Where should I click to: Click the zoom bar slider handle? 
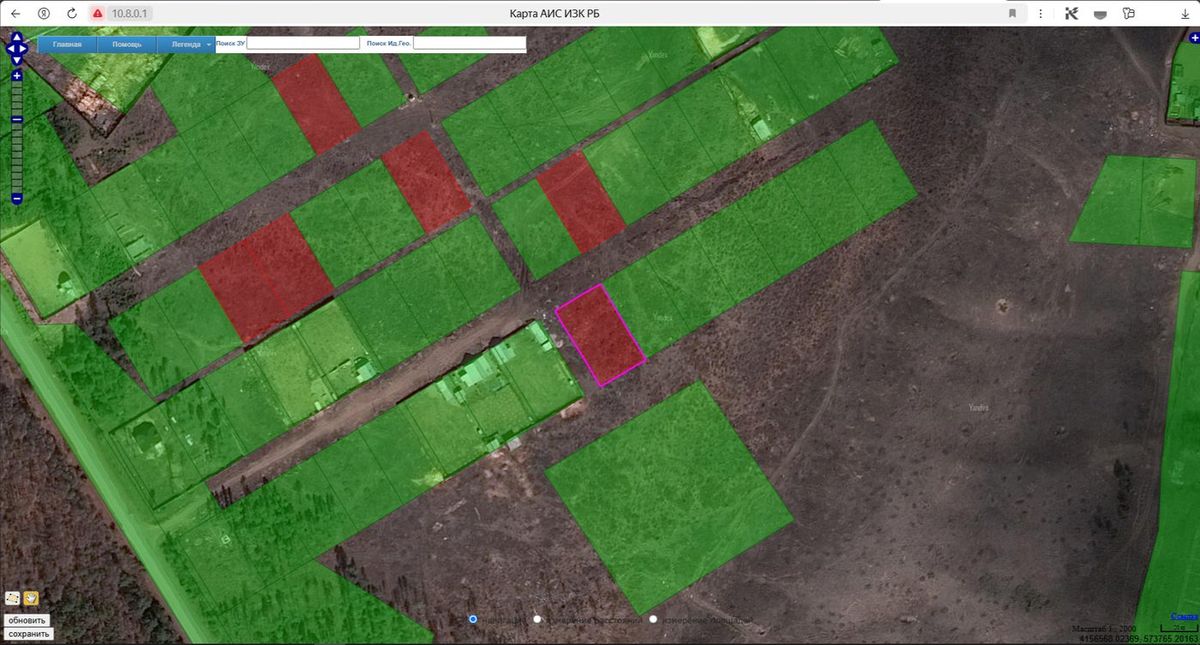[x=17, y=120]
